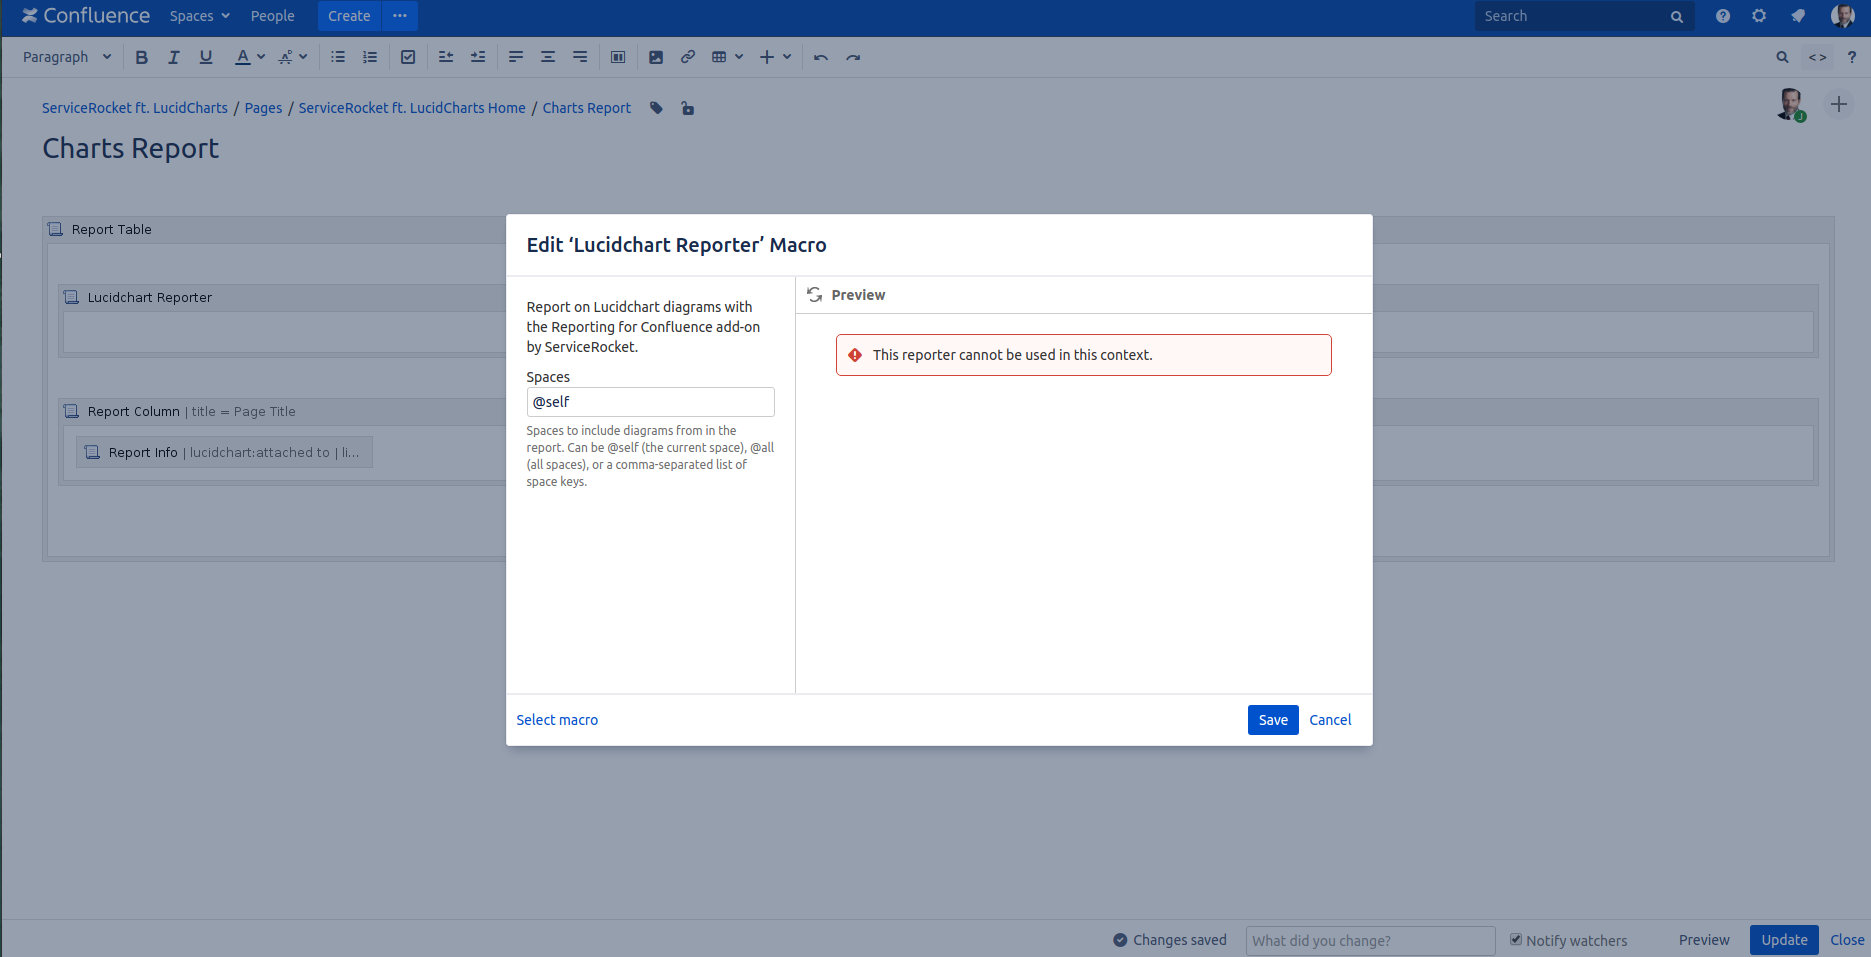Click the Create button
Viewport: 1871px width, 957px height.
[x=349, y=16]
